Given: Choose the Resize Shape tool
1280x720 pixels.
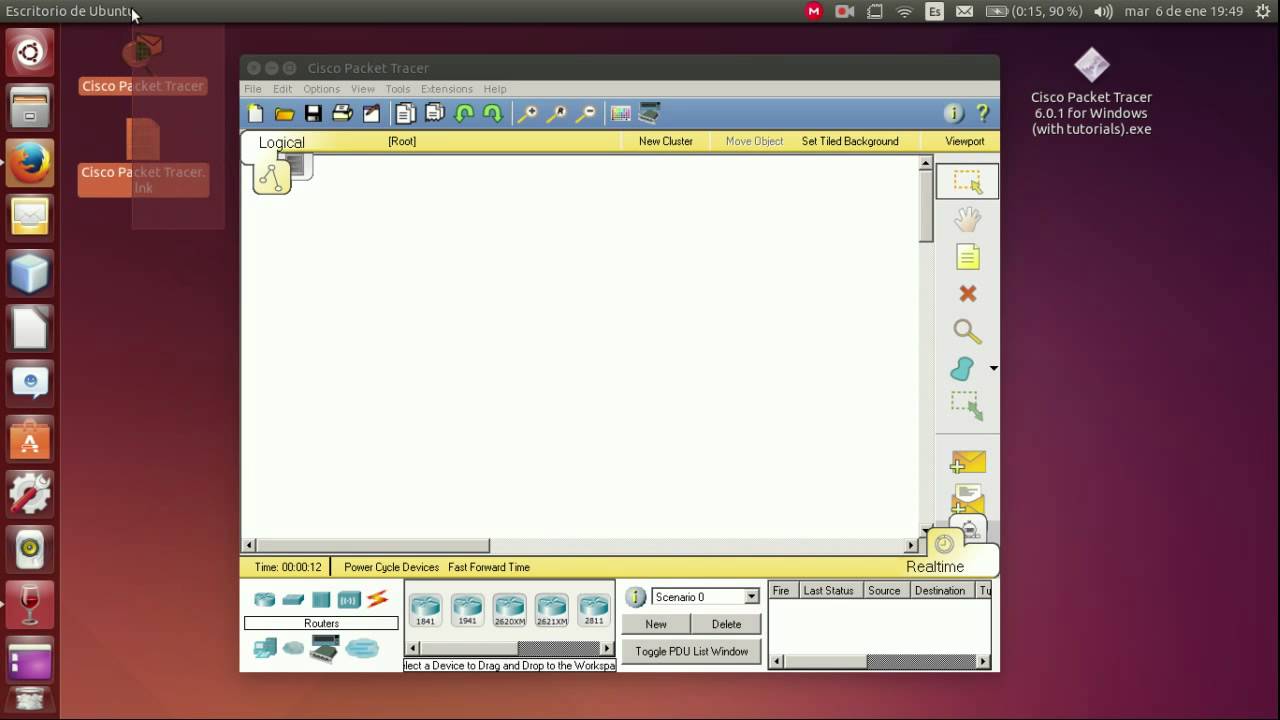Looking at the screenshot, I should click(967, 406).
